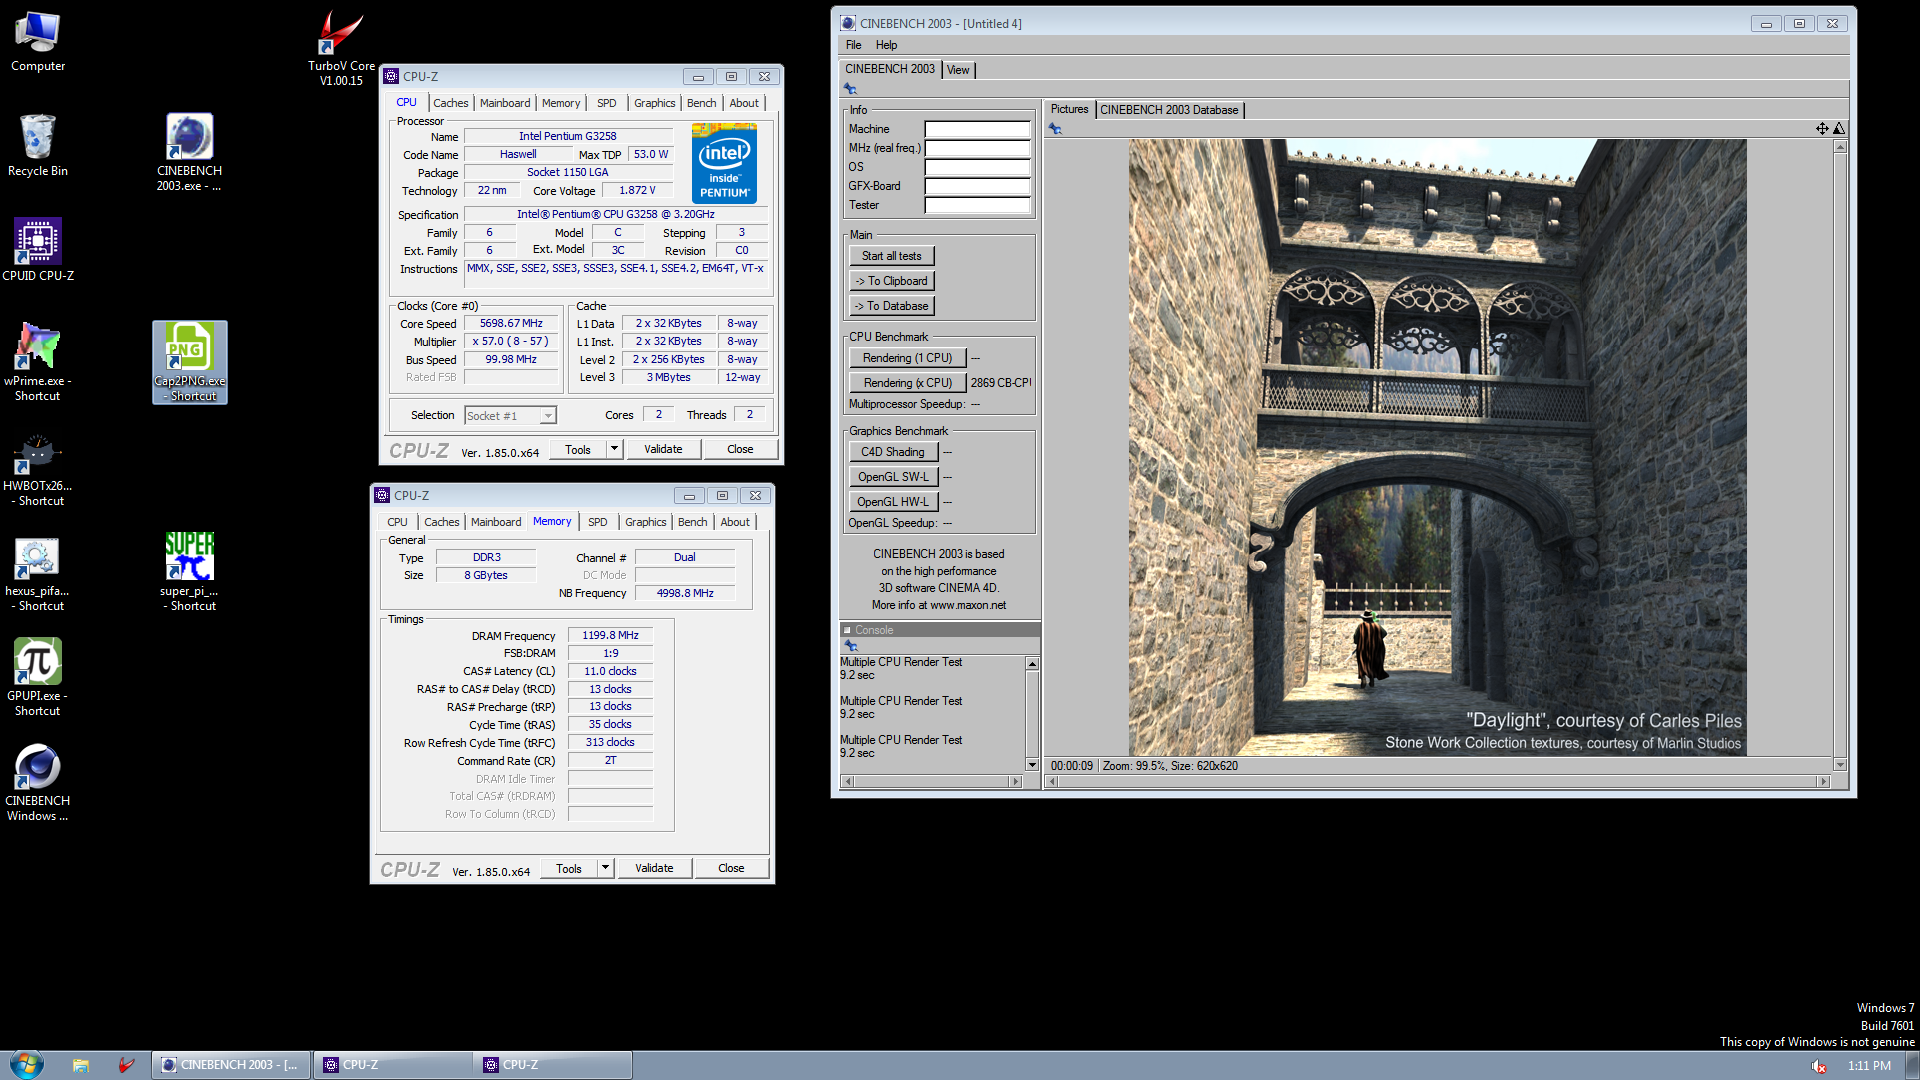
Task: Open HWBOTx26 shortcut icon
Action: [38, 468]
